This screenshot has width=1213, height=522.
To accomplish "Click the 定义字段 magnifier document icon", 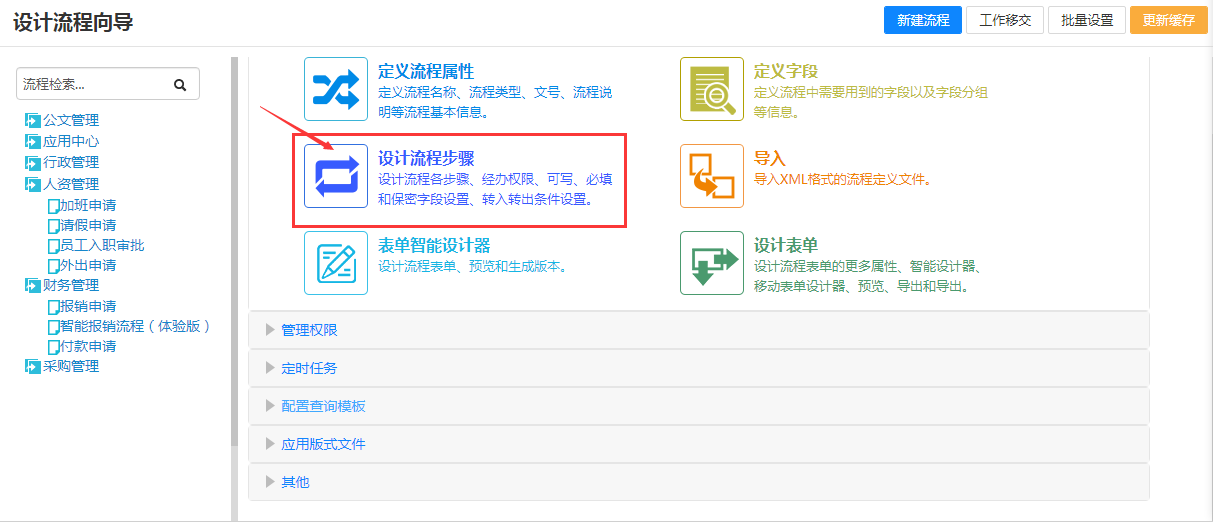I will click(711, 89).
